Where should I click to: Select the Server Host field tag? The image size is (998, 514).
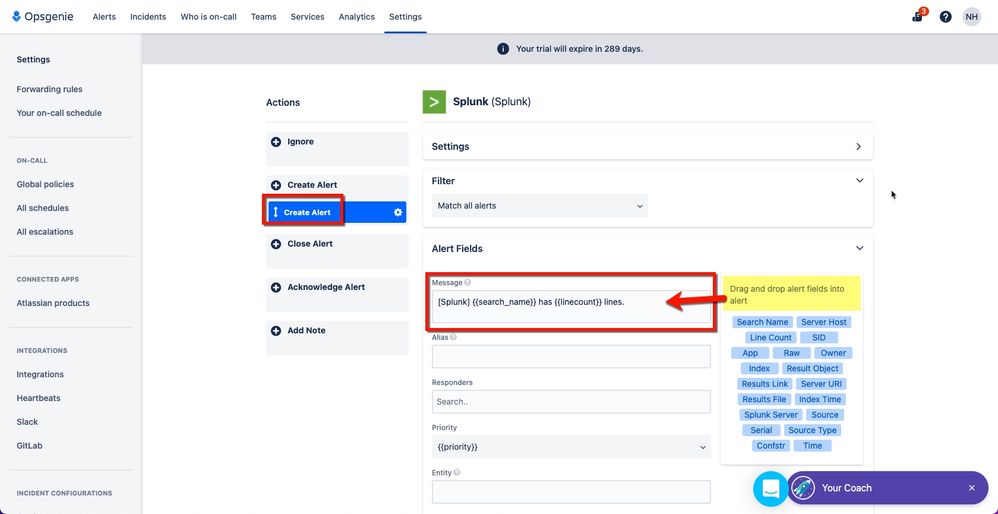tap(824, 323)
